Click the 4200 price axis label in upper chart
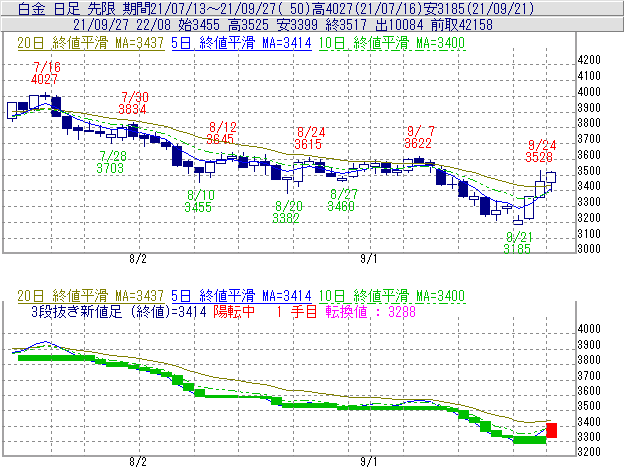Viewport: 624px width, 475px height. (589, 60)
